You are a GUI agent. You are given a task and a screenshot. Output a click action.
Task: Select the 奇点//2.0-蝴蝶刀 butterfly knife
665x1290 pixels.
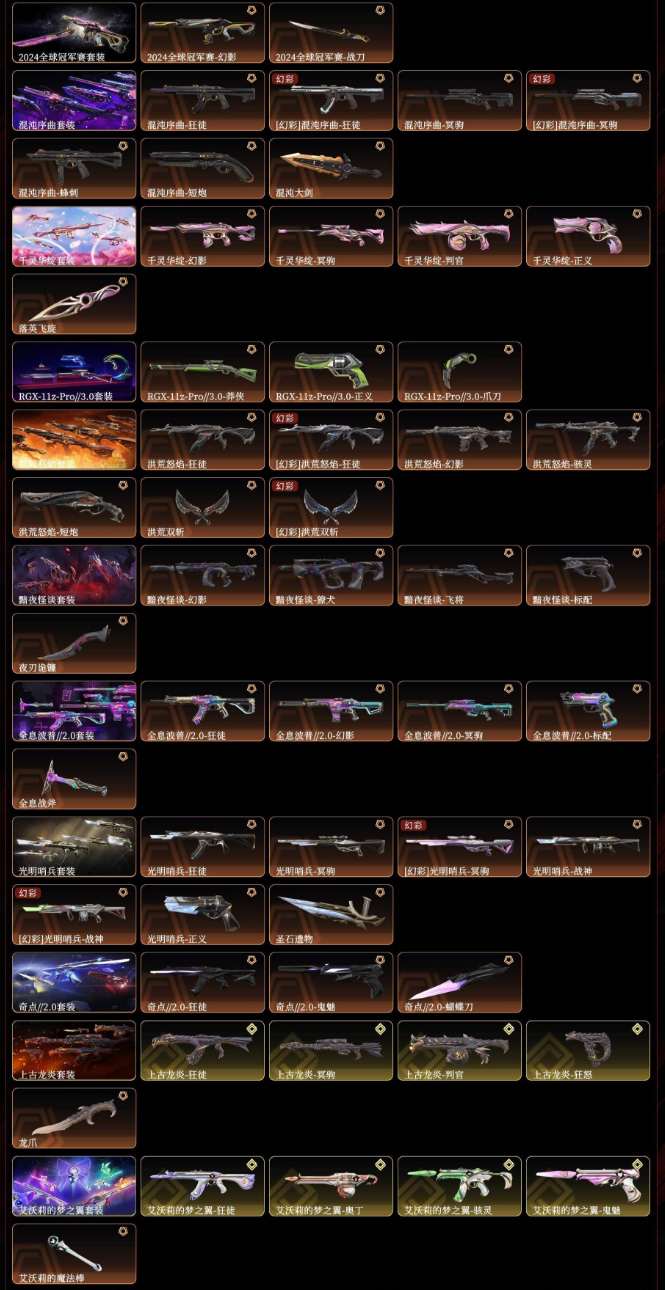tap(460, 983)
